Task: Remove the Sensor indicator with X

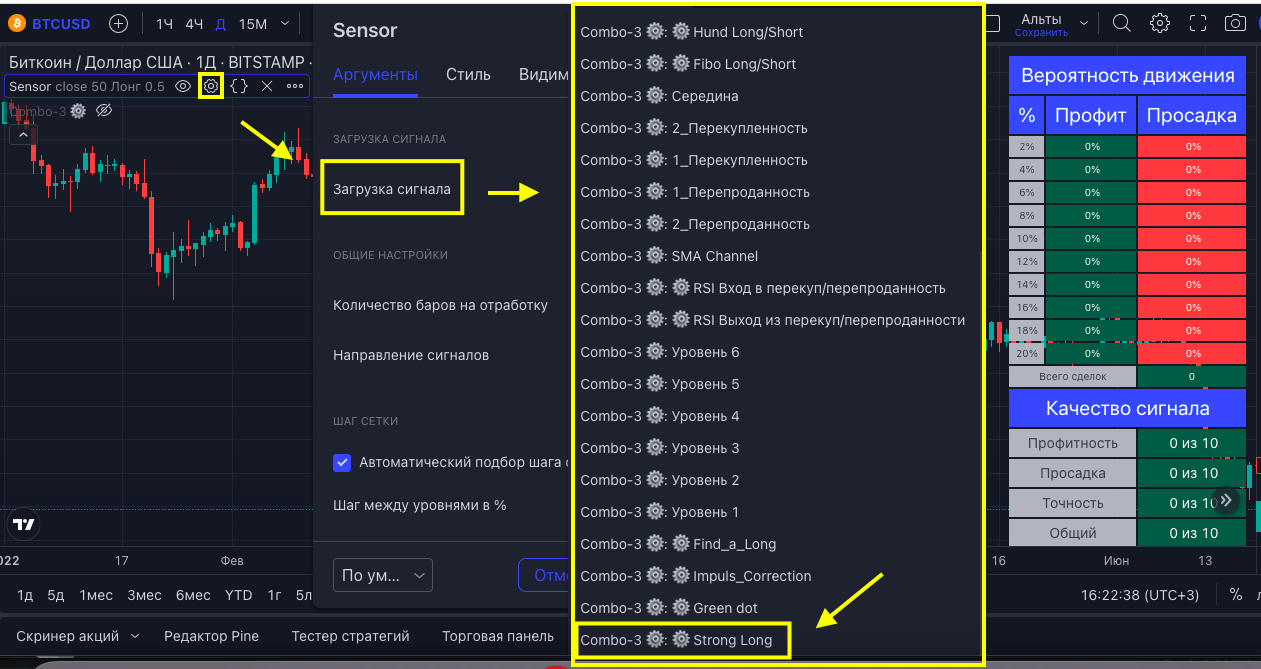Action: 267,86
